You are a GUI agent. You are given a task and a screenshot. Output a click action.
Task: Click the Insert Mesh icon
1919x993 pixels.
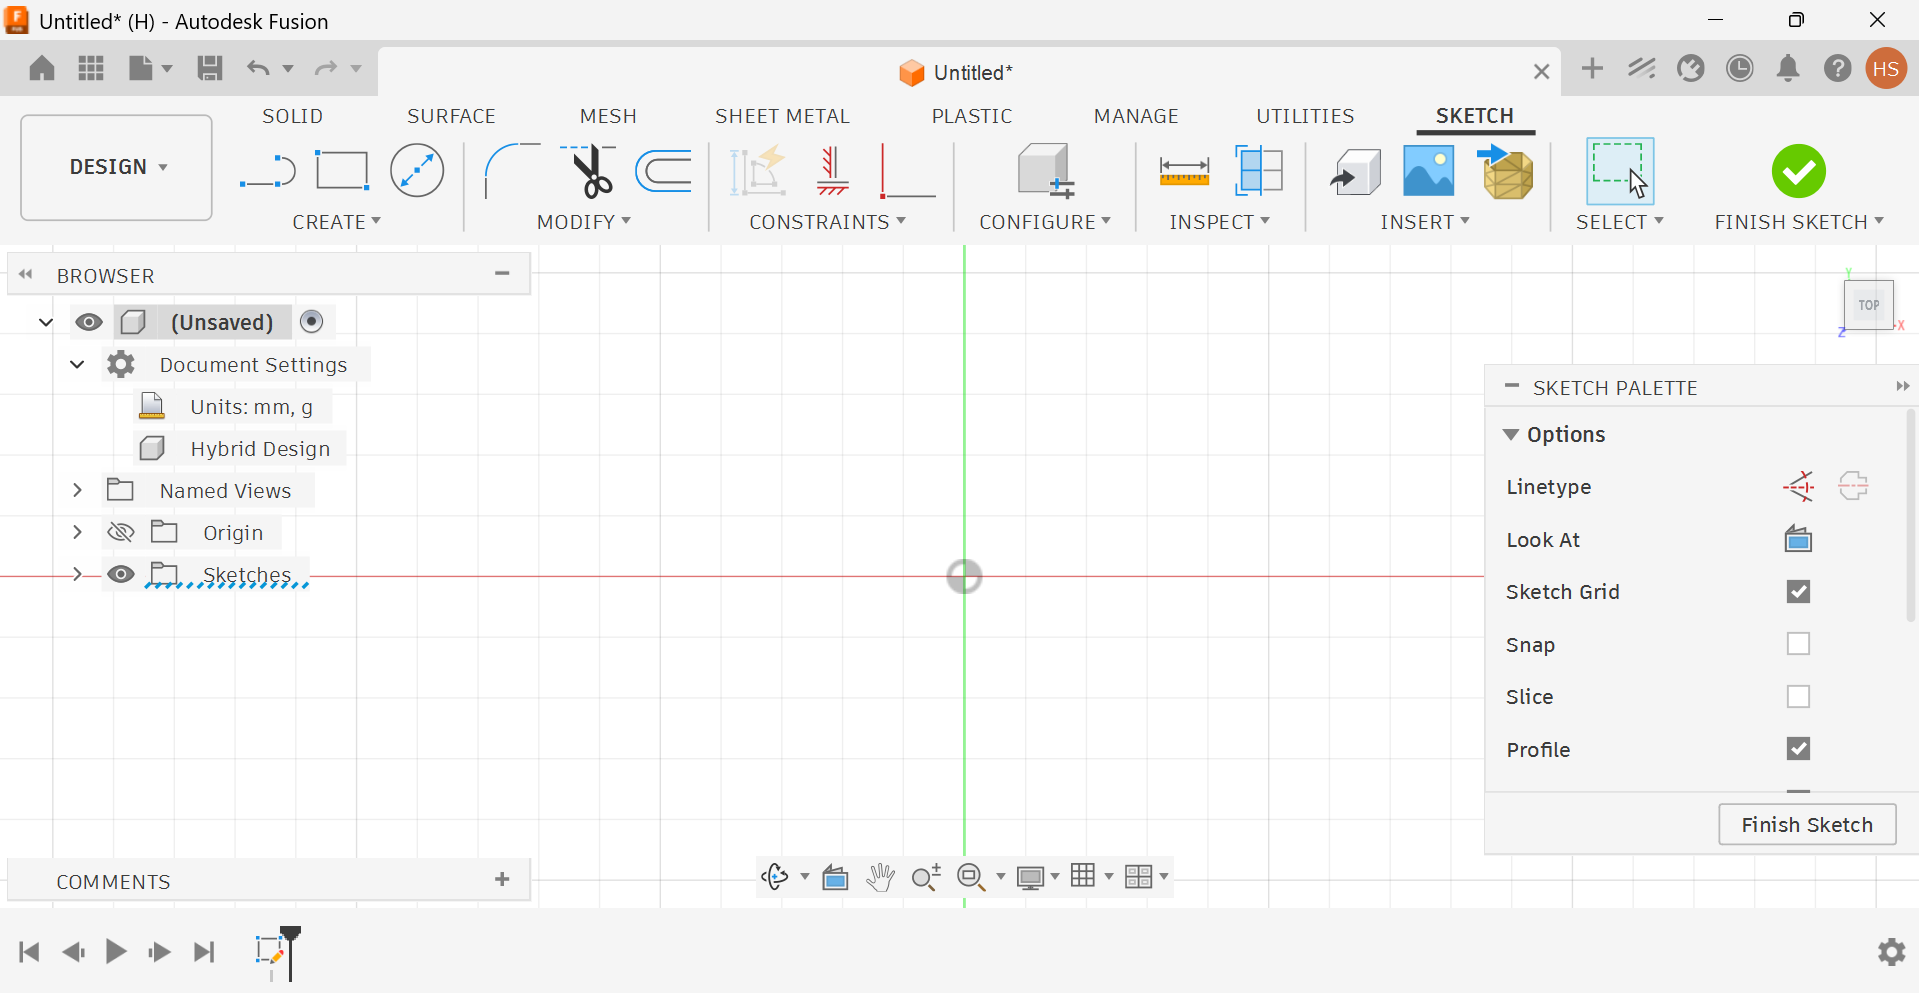(x=1505, y=171)
